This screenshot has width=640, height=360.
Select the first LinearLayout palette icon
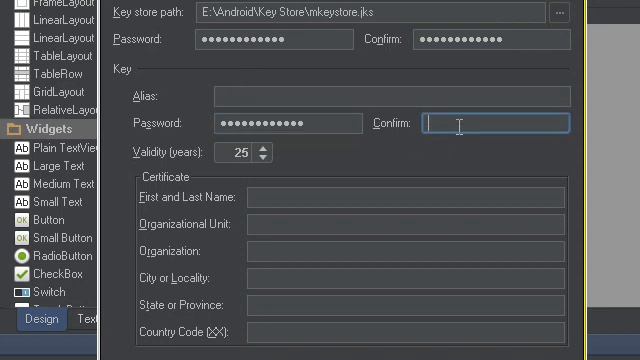point(22,20)
